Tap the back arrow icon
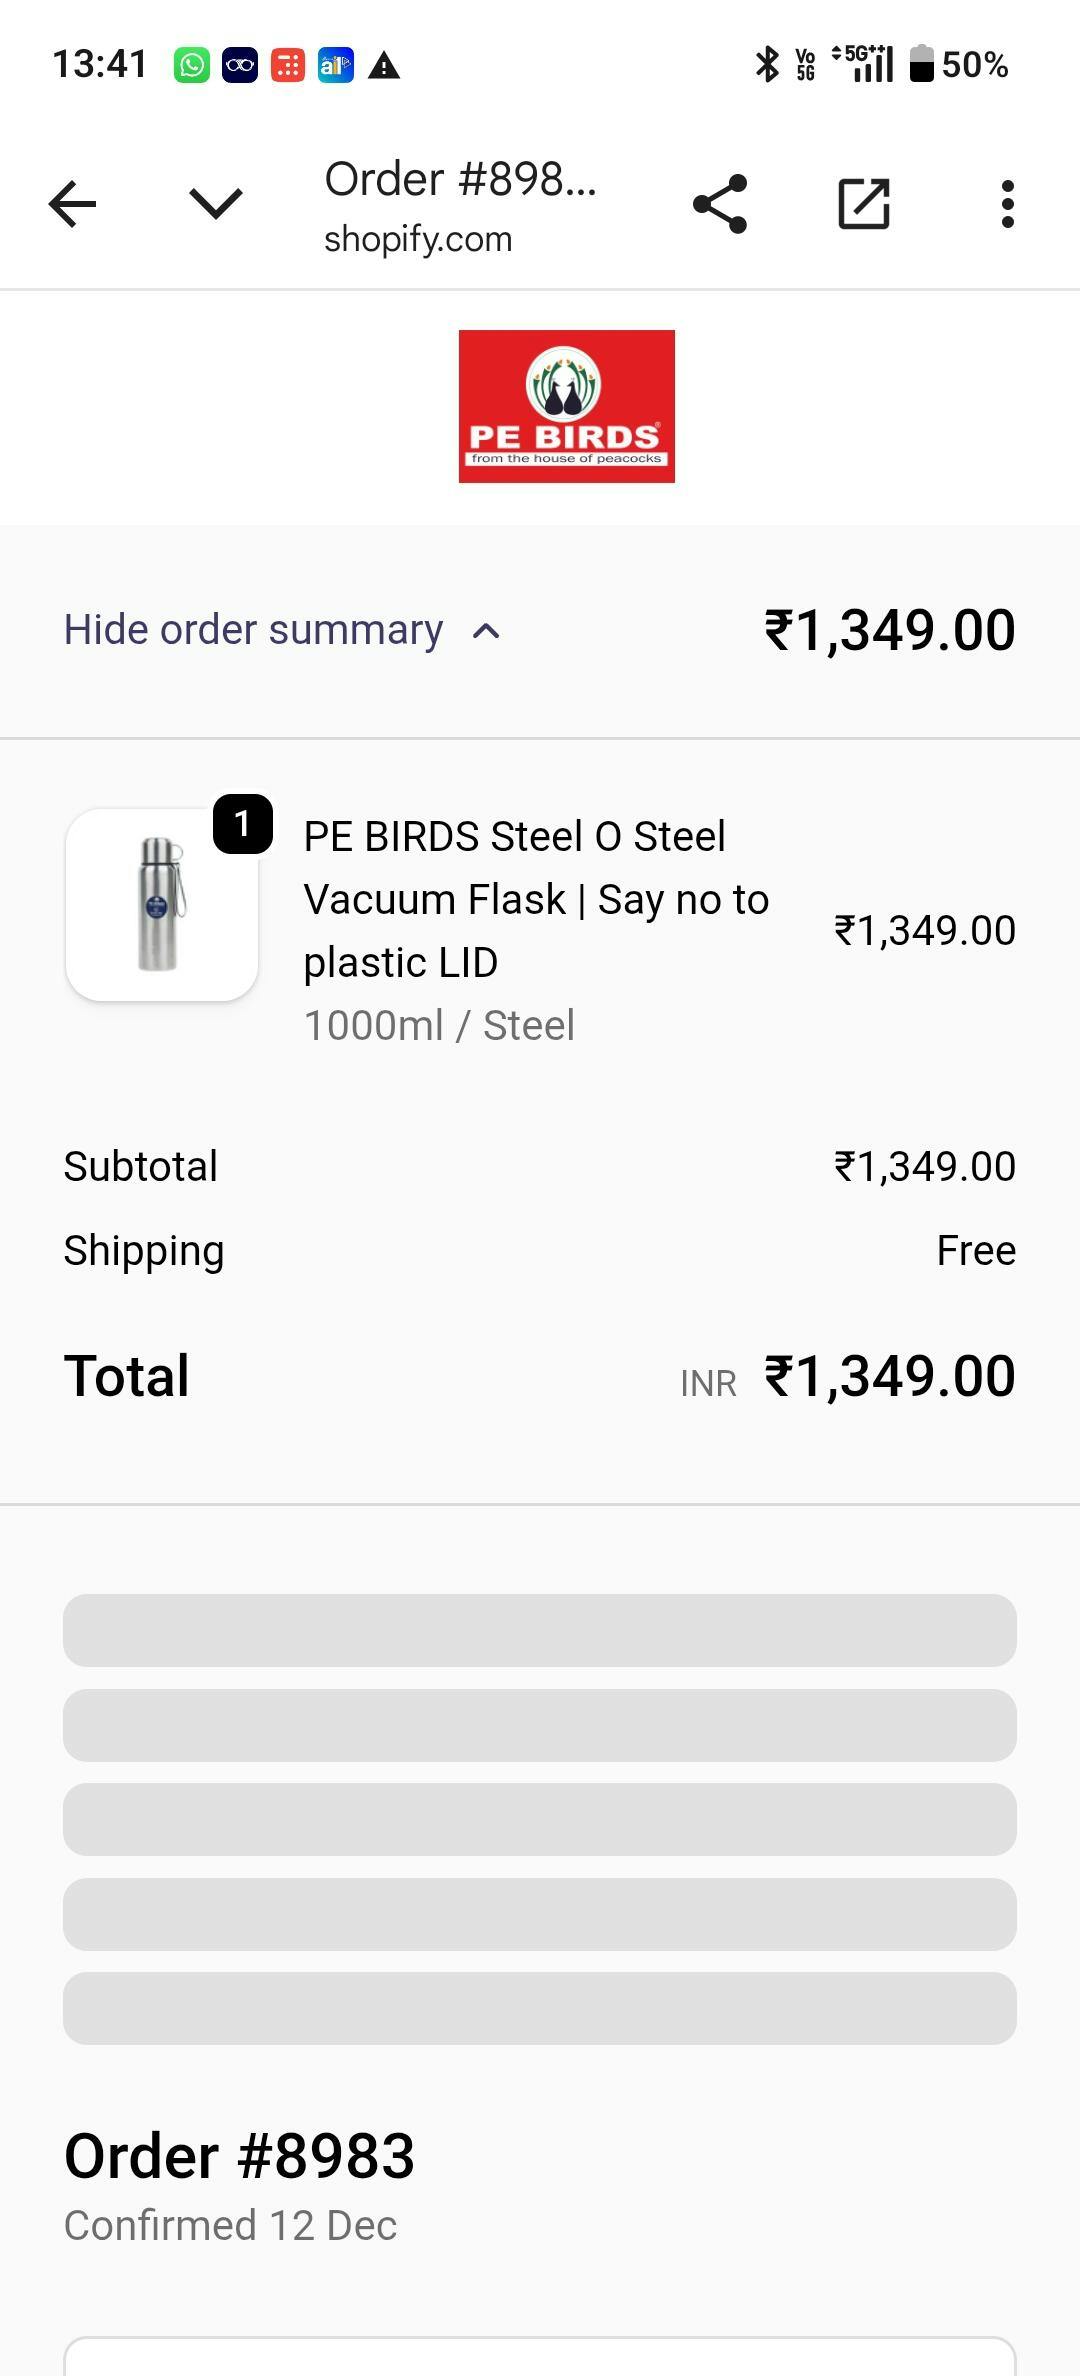The height and width of the screenshot is (2376, 1080). [x=73, y=204]
